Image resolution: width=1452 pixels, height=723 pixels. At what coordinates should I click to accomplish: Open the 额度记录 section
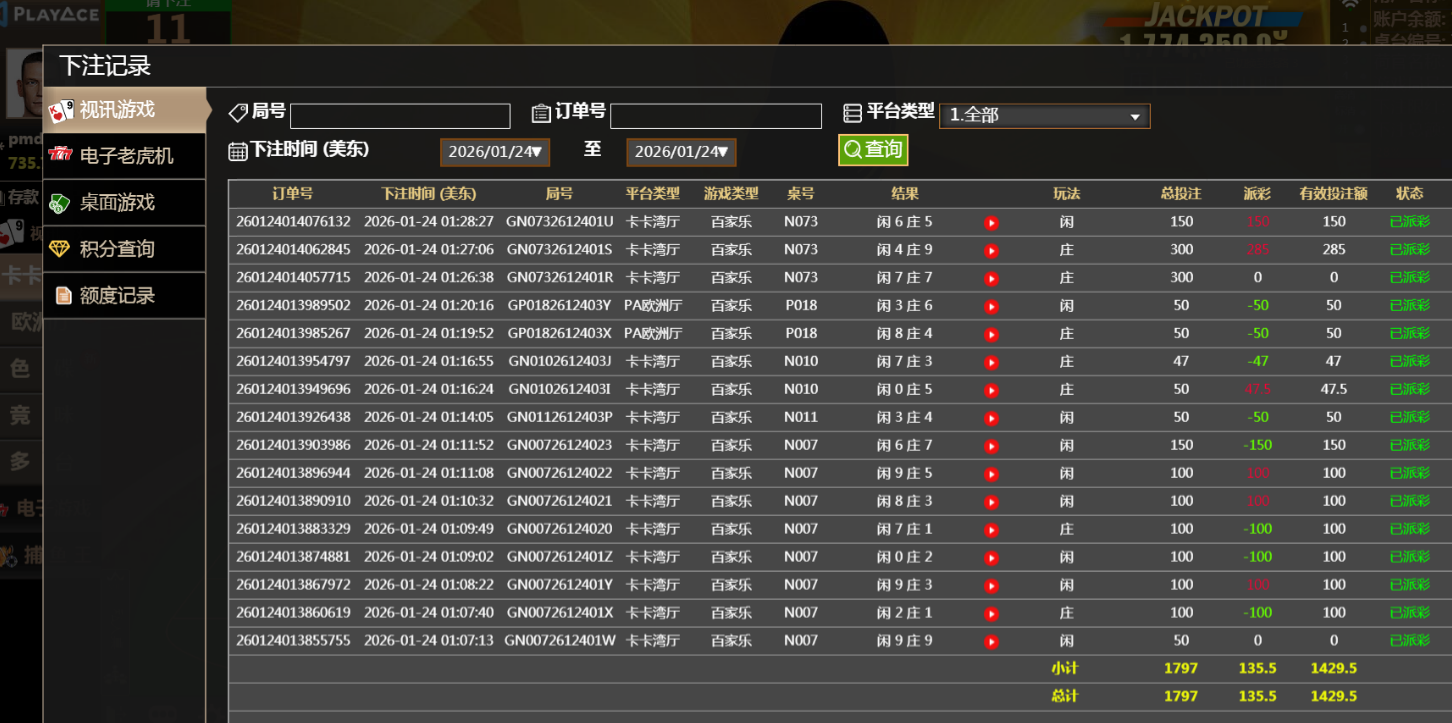coord(116,296)
